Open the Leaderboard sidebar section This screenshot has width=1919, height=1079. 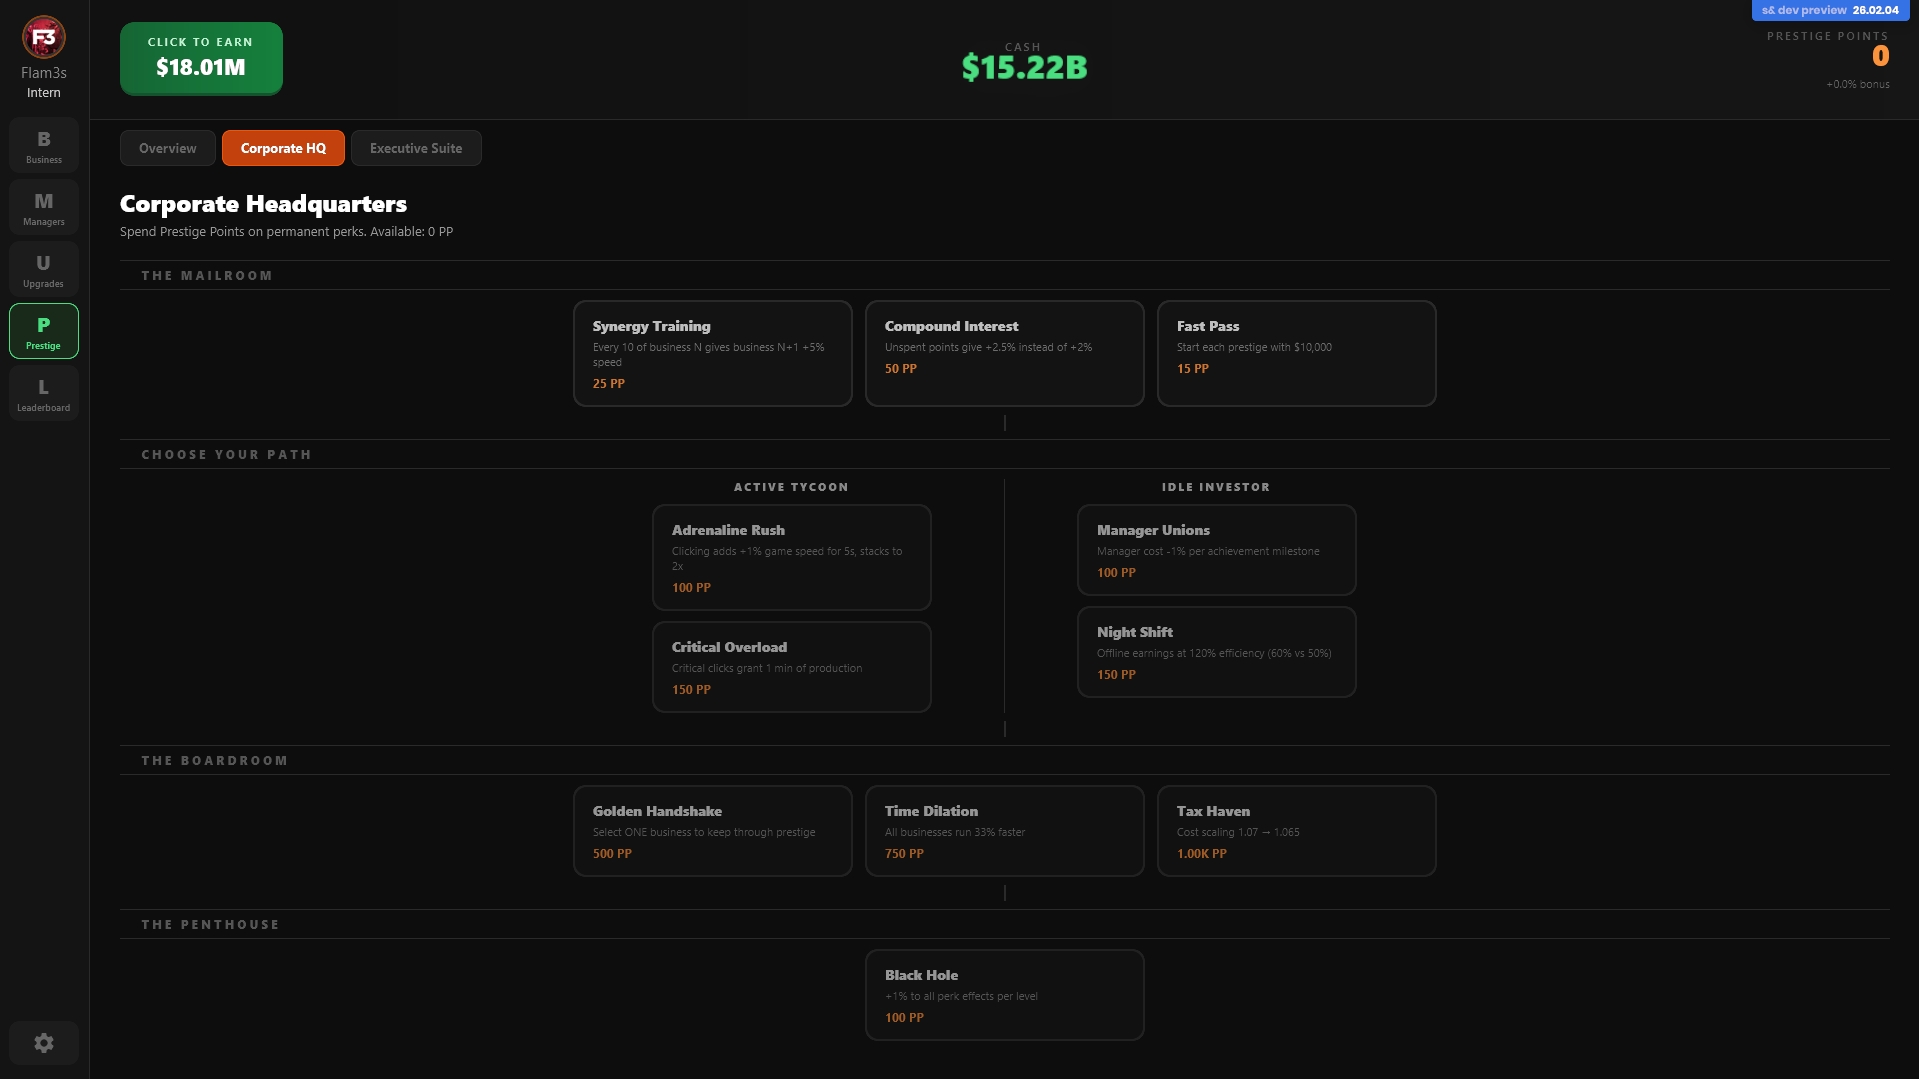[43, 394]
